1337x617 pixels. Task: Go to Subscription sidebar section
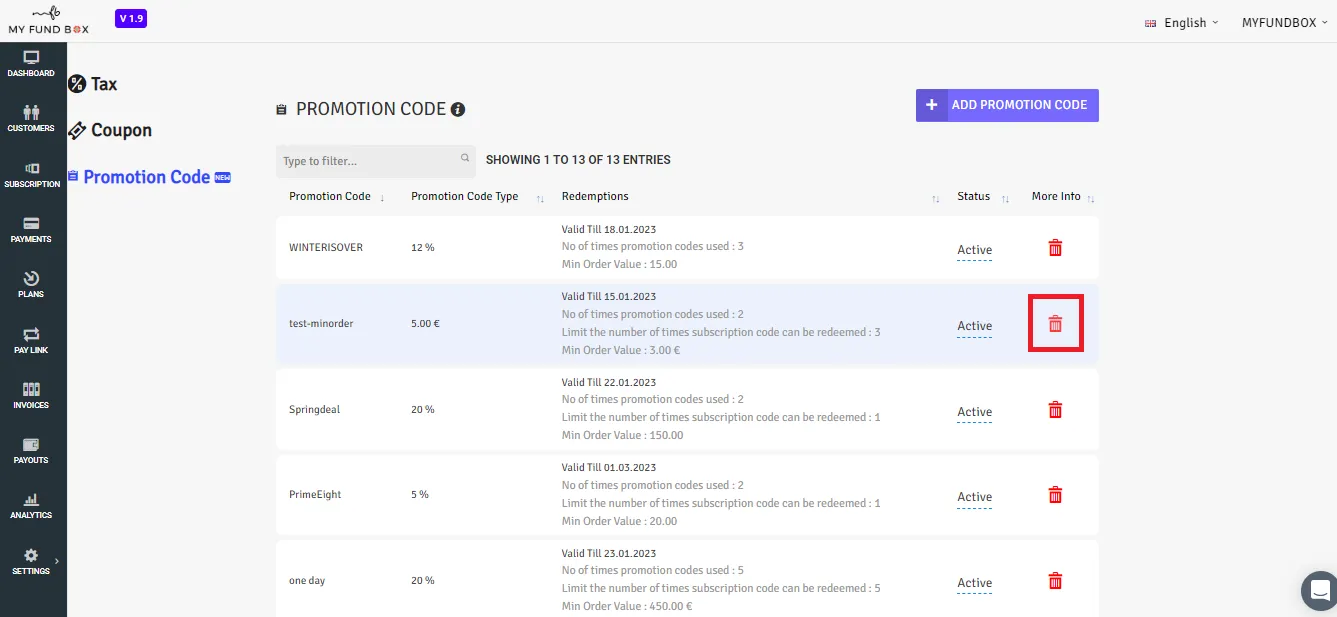[32, 175]
